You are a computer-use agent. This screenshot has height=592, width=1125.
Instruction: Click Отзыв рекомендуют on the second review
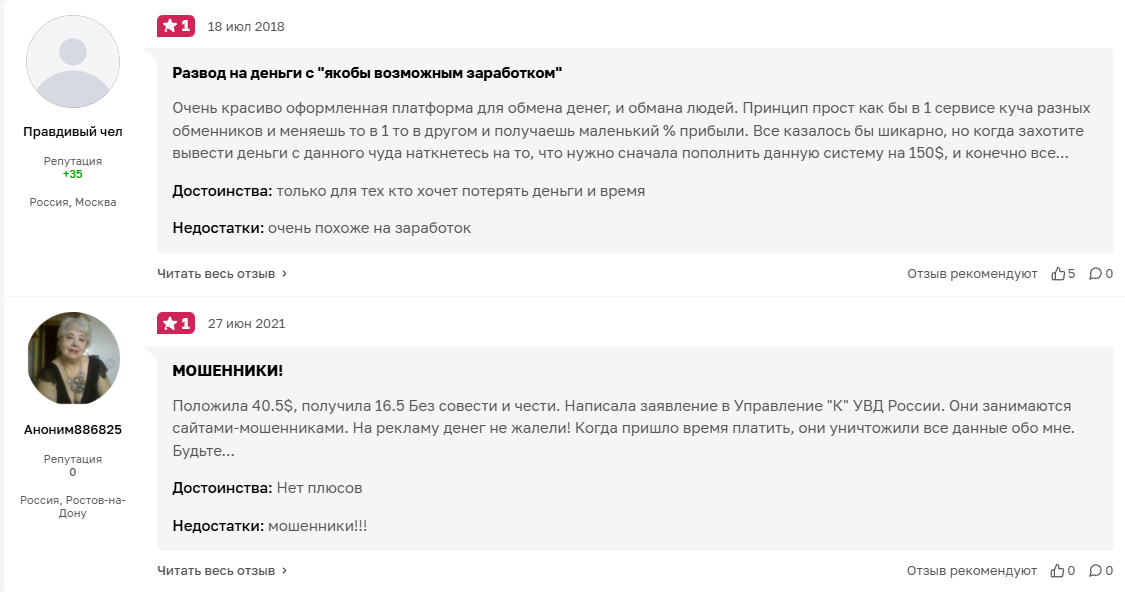(972, 571)
